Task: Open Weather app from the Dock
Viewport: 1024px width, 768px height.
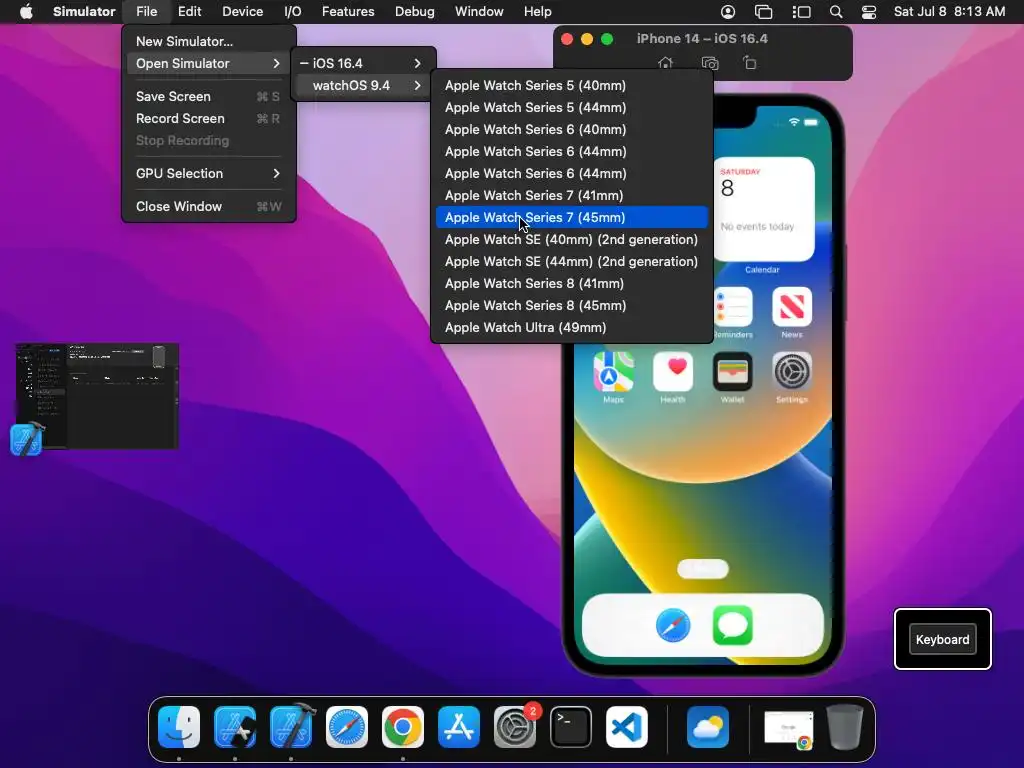Action: 708,727
